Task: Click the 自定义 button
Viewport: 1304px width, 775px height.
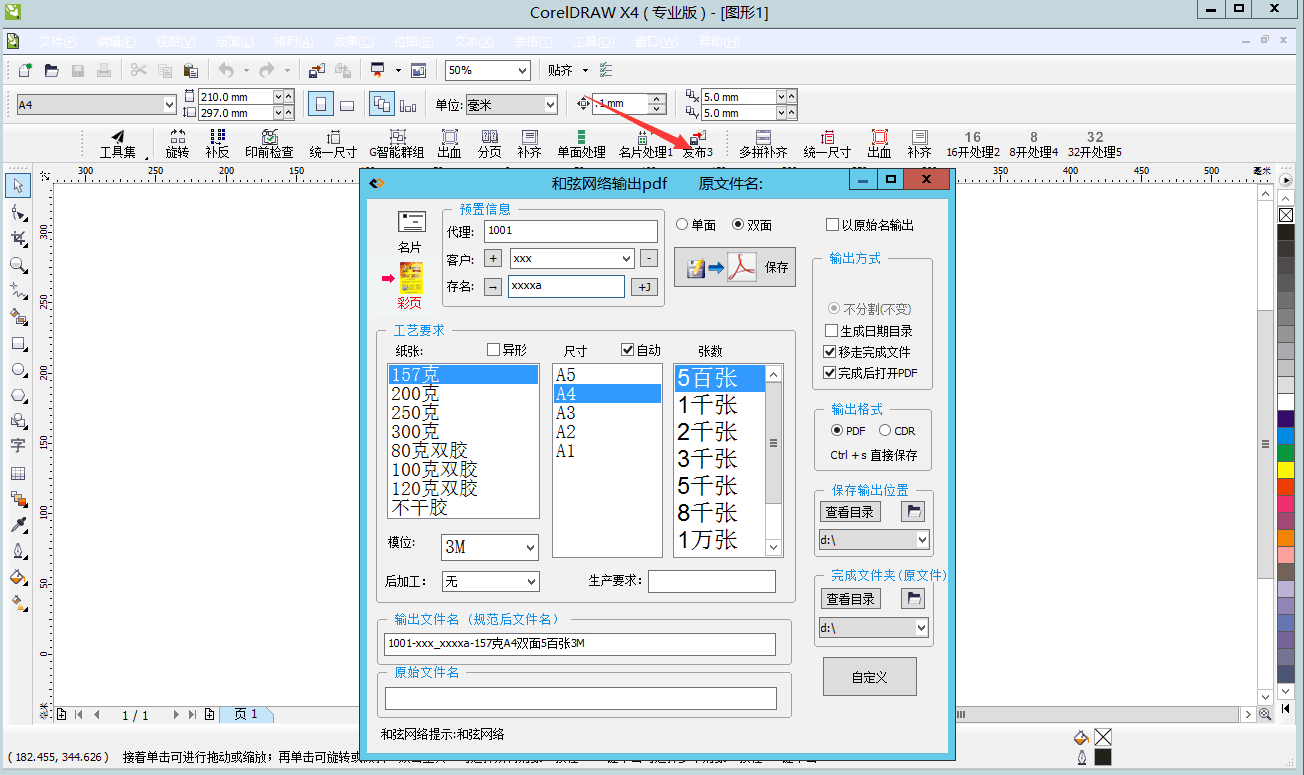Action: point(869,677)
